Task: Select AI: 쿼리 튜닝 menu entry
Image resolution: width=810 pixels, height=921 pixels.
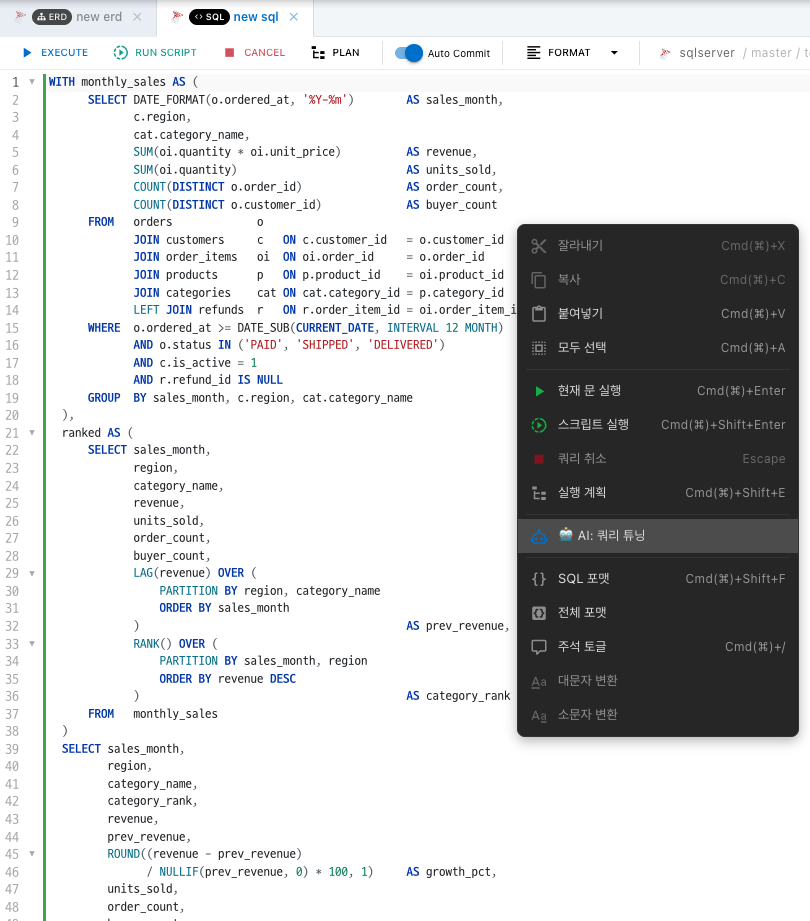Action: (657, 536)
